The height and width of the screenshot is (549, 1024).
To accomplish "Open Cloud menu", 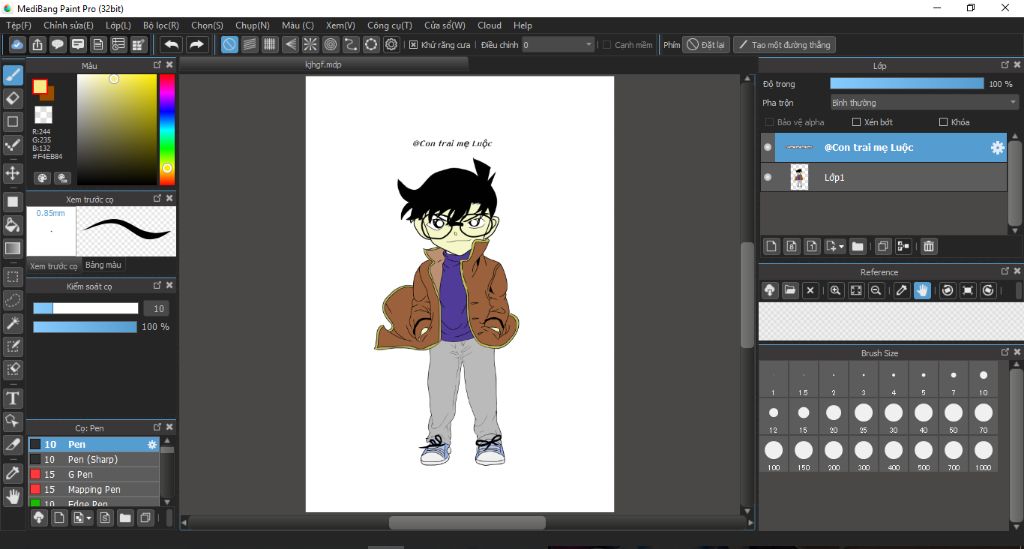I will tap(489, 25).
